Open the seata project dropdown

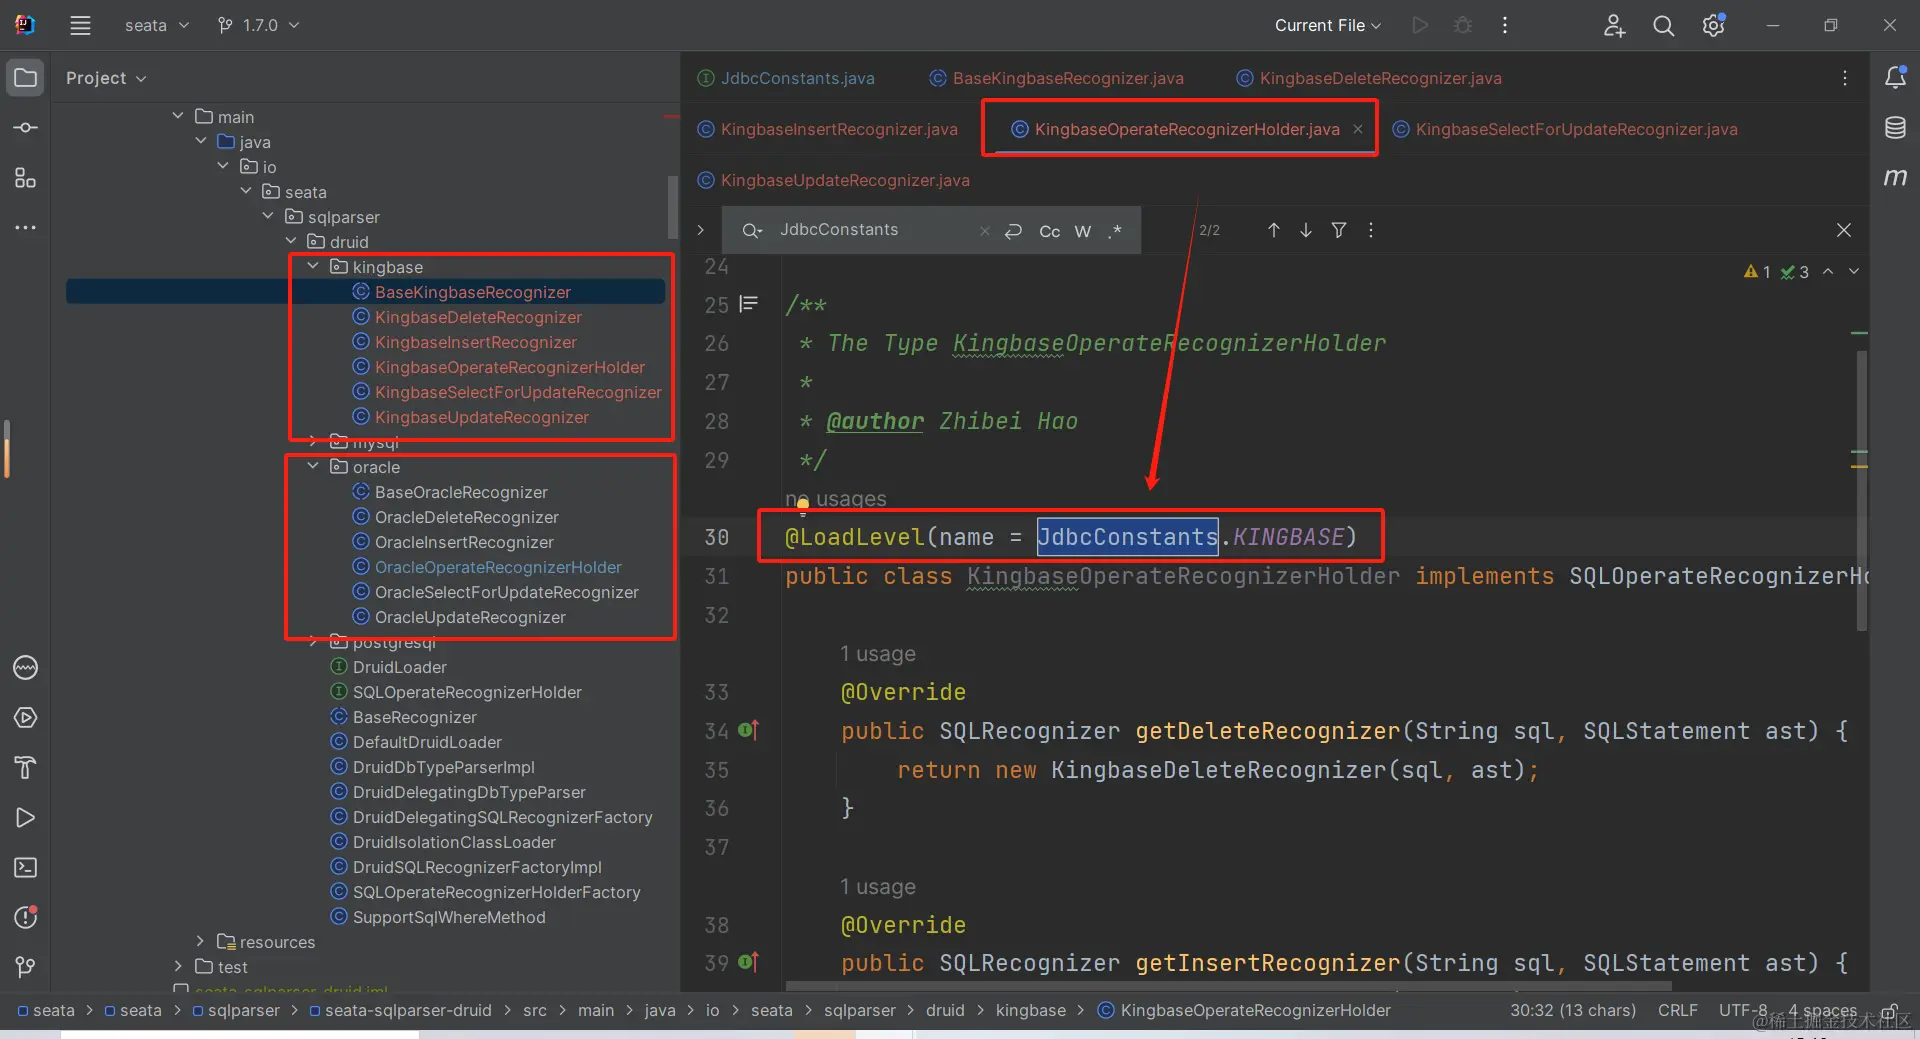pos(156,25)
